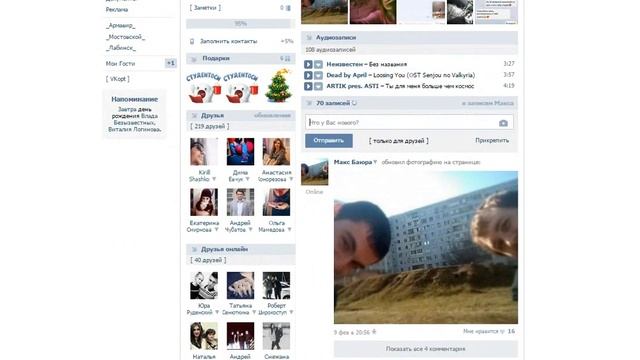Open Татьяна's online friend avatar

tap(240, 286)
